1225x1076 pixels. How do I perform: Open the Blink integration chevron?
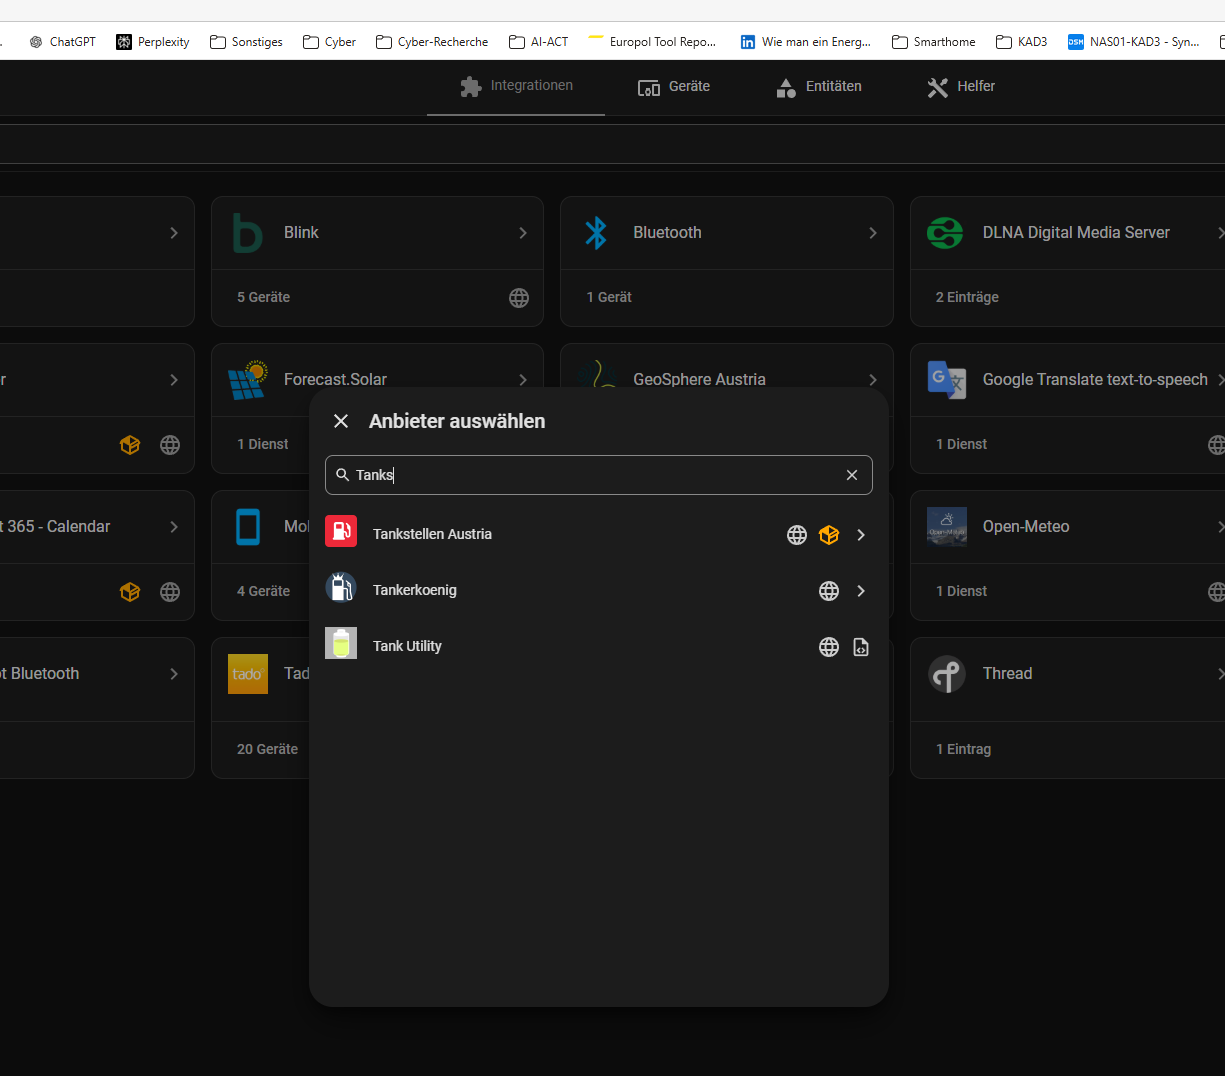[523, 233]
